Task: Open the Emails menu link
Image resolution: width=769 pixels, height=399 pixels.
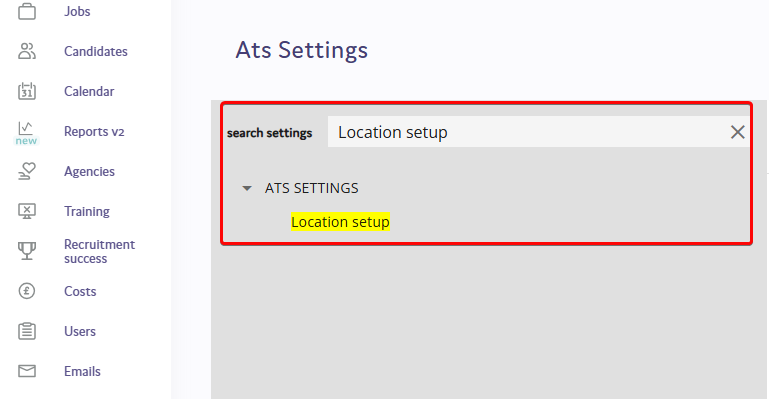Action: tap(82, 372)
